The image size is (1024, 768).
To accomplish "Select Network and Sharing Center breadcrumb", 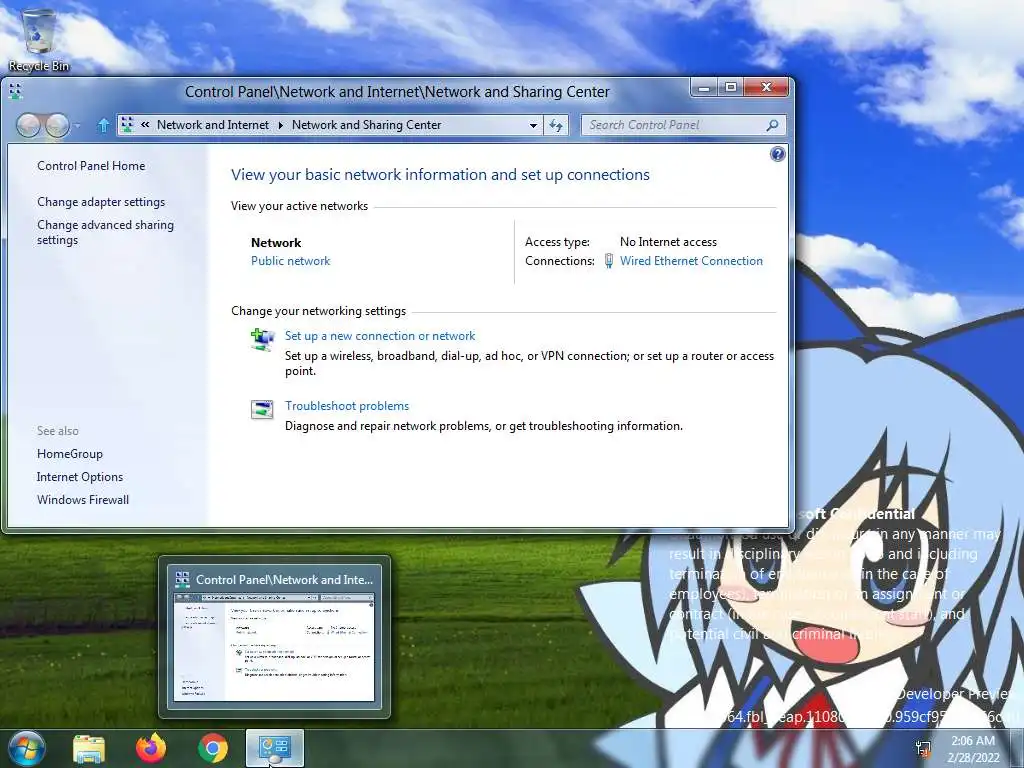I will point(366,125).
